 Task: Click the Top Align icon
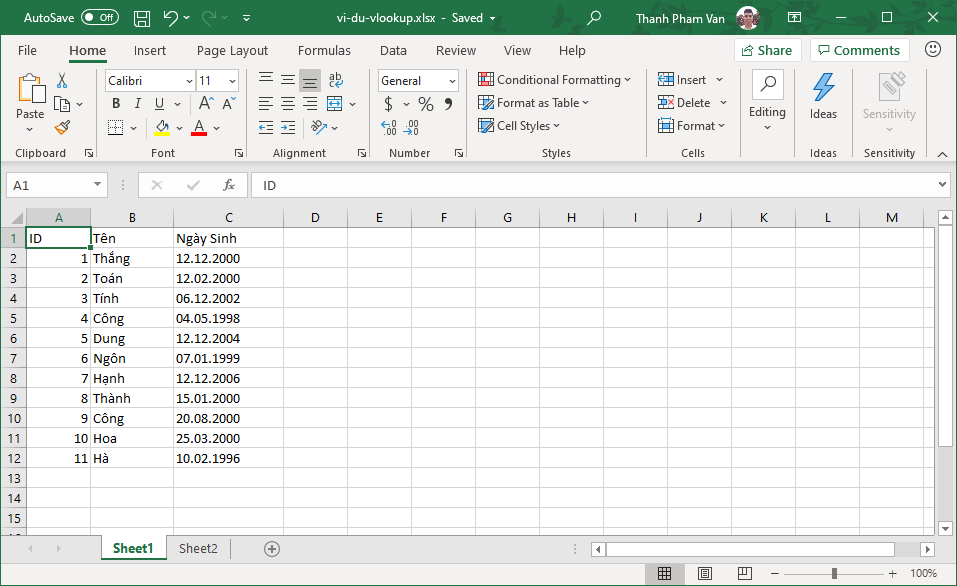tap(265, 80)
